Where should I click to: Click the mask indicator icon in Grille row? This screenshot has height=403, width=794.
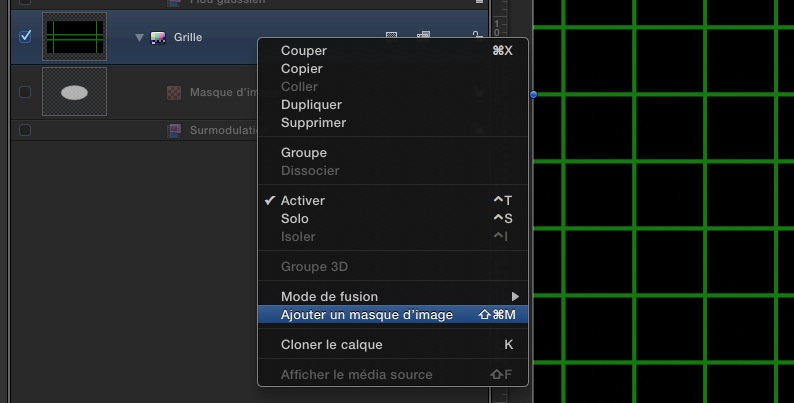[x=392, y=38]
